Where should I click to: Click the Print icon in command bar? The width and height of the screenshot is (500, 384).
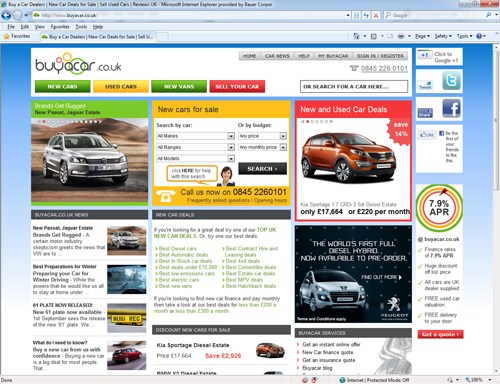(x=401, y=36)
